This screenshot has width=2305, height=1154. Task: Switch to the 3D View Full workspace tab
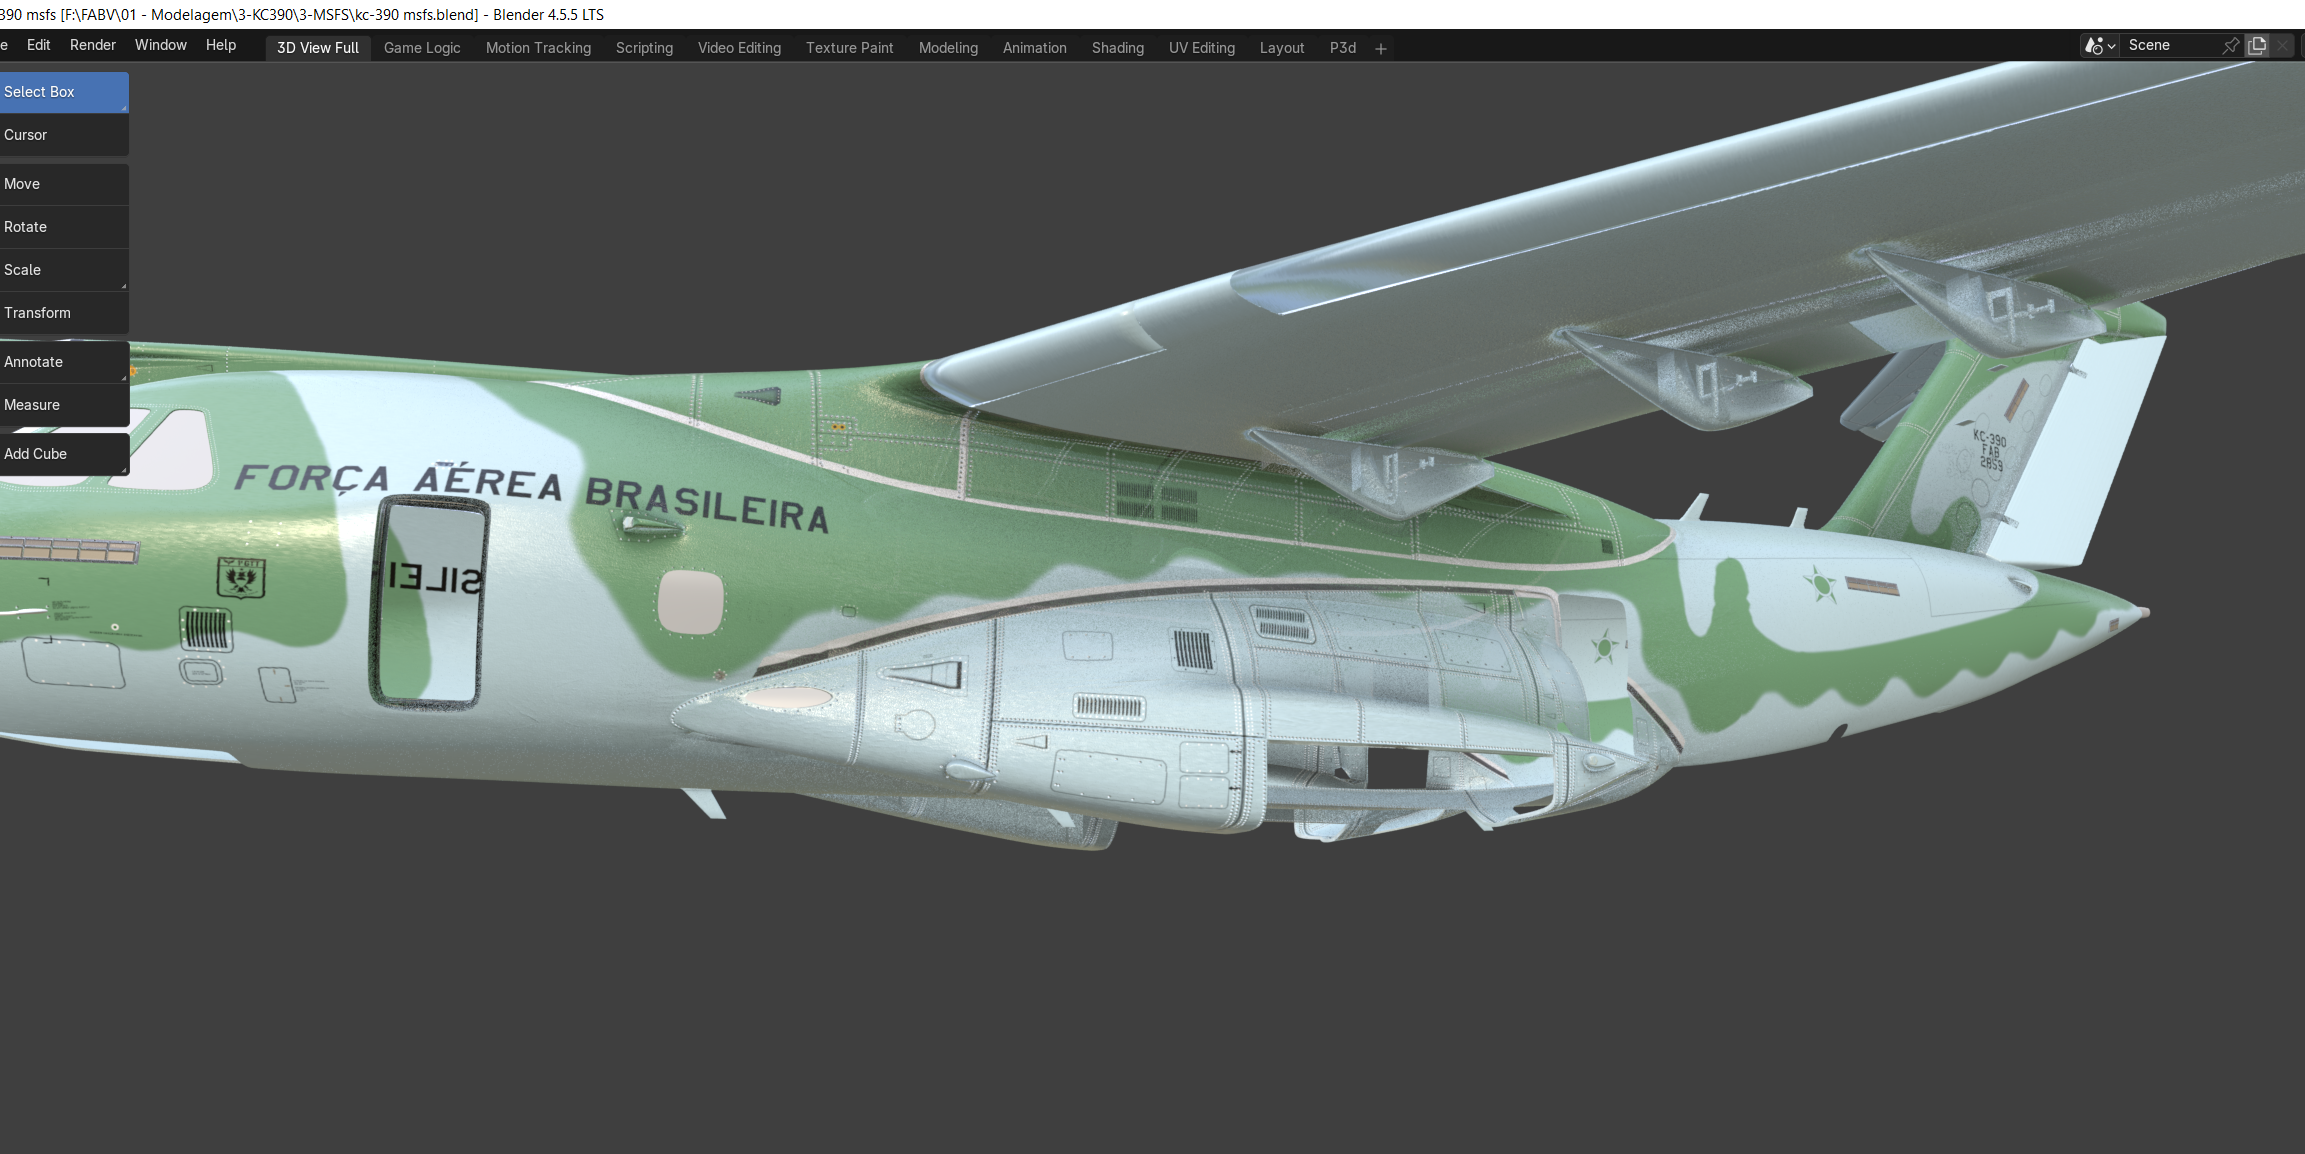click(x=318, y=48)
